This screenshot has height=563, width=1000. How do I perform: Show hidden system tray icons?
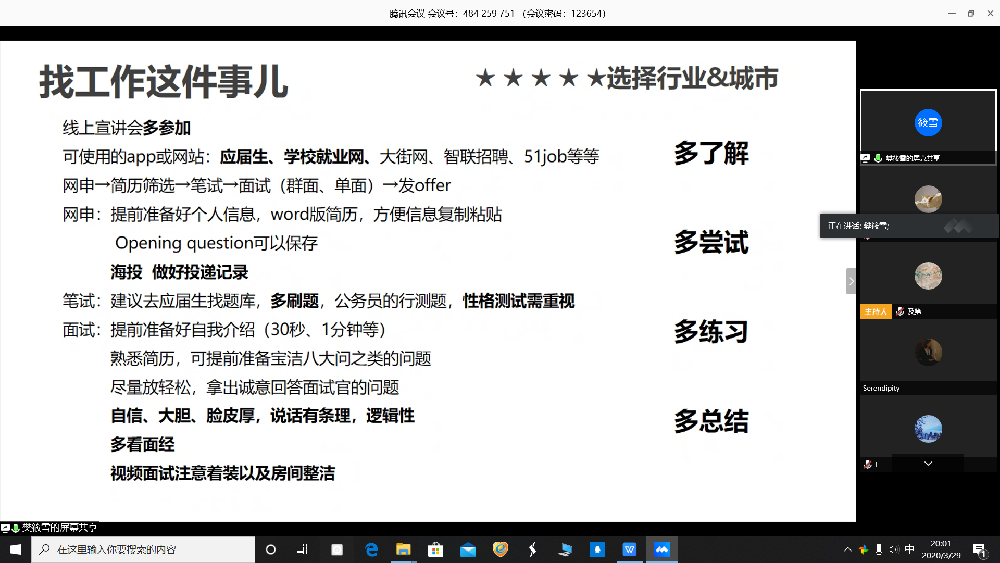click(848, 550)
